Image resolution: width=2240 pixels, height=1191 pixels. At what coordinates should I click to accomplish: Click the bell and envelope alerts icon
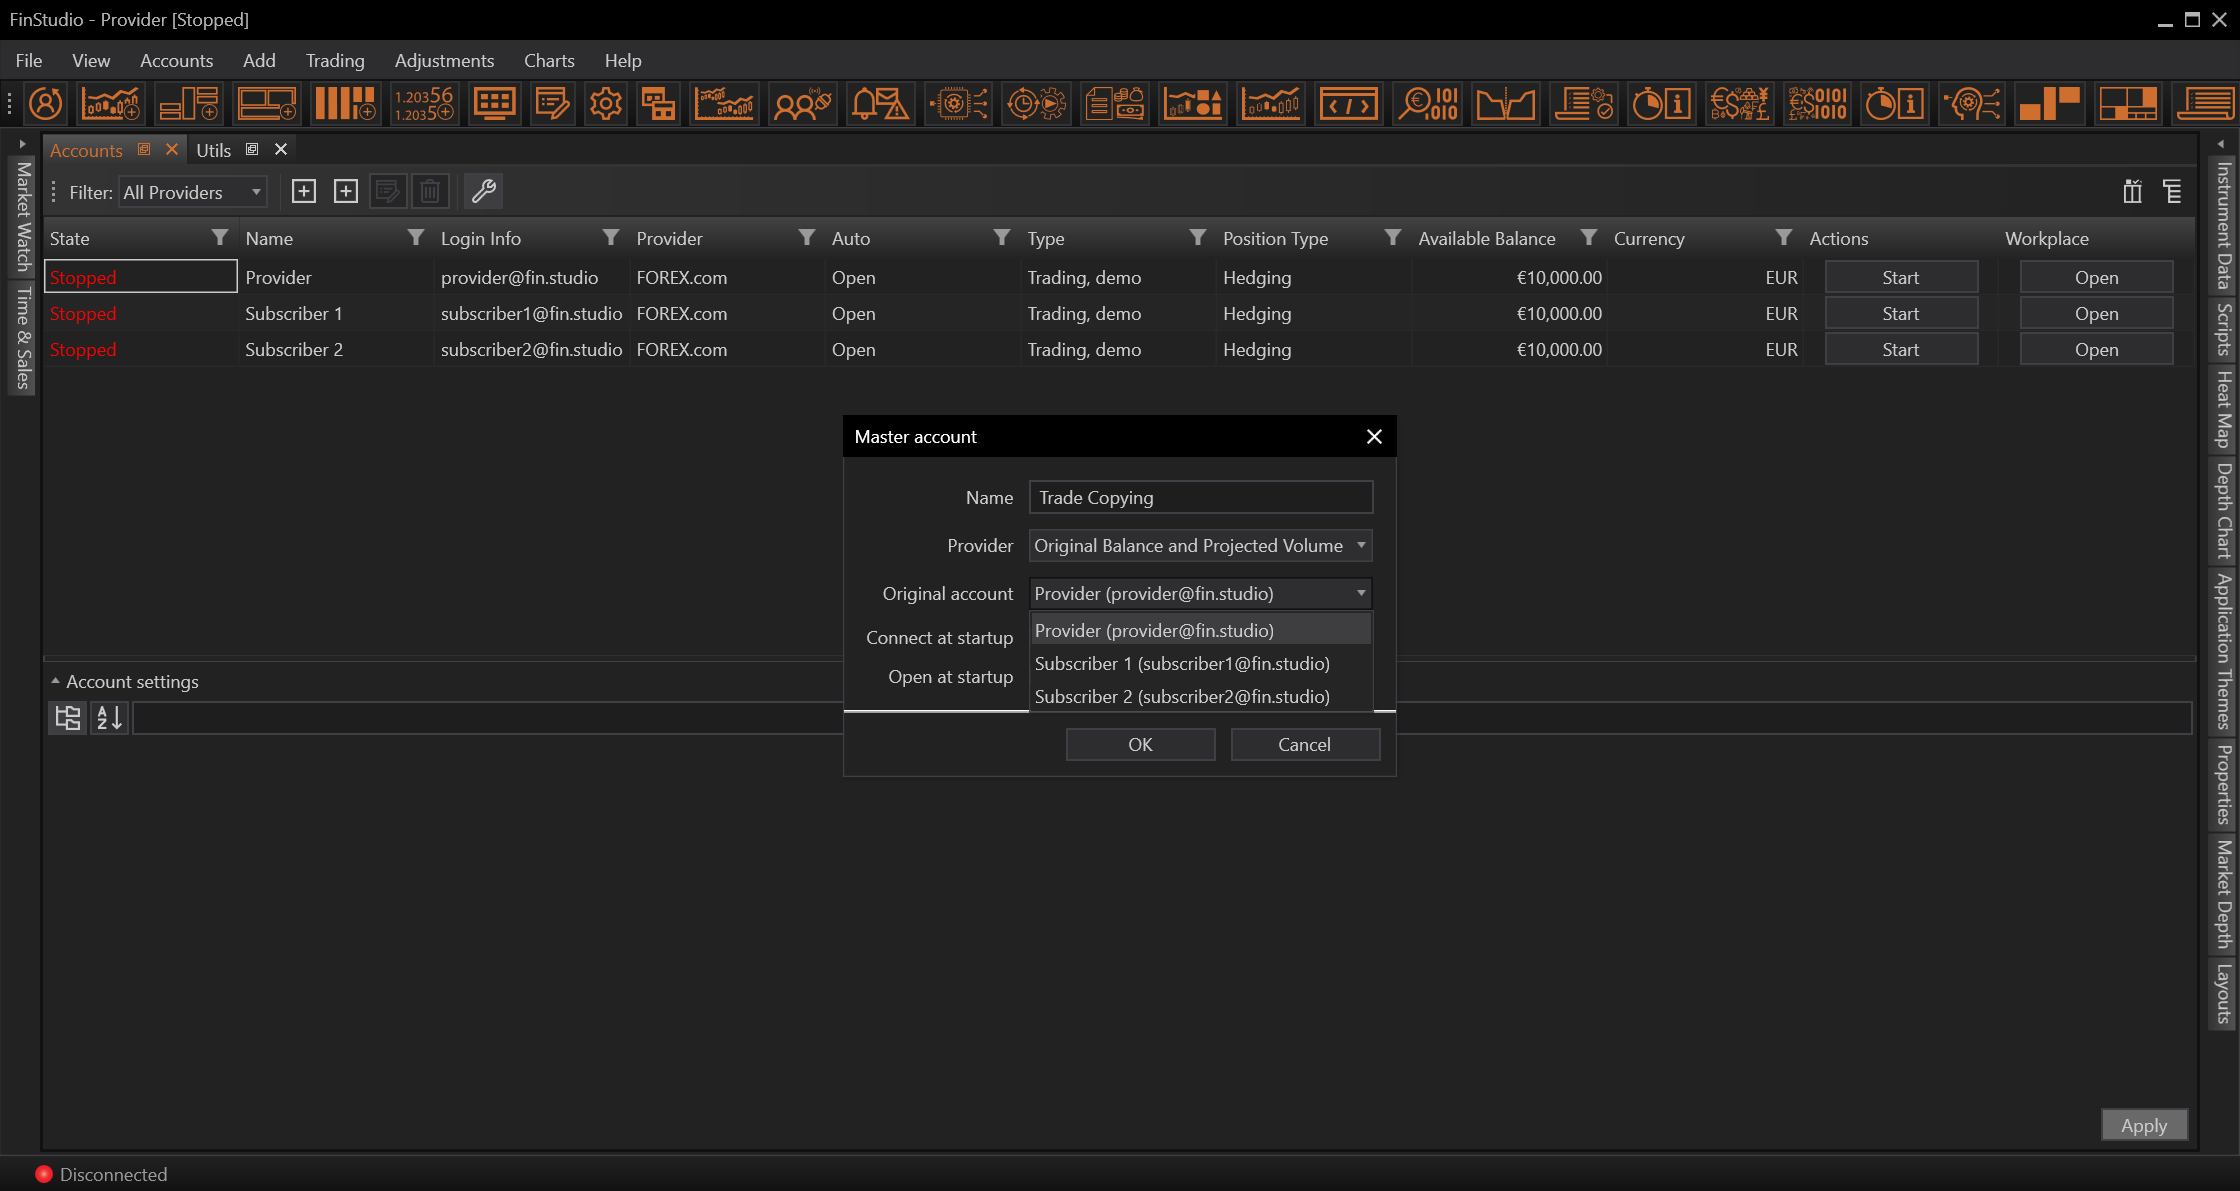(879, 104)
